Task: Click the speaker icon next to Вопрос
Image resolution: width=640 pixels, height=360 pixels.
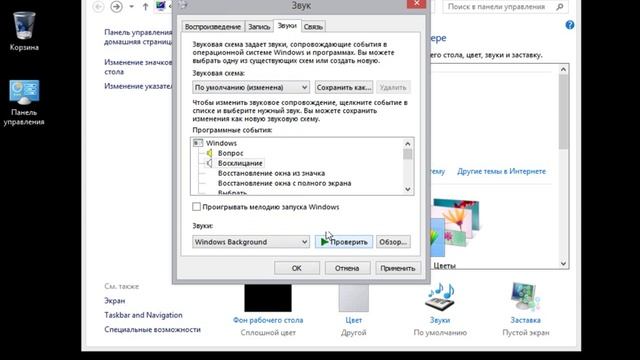Action: pyautogui.click(x=209, y=153)
